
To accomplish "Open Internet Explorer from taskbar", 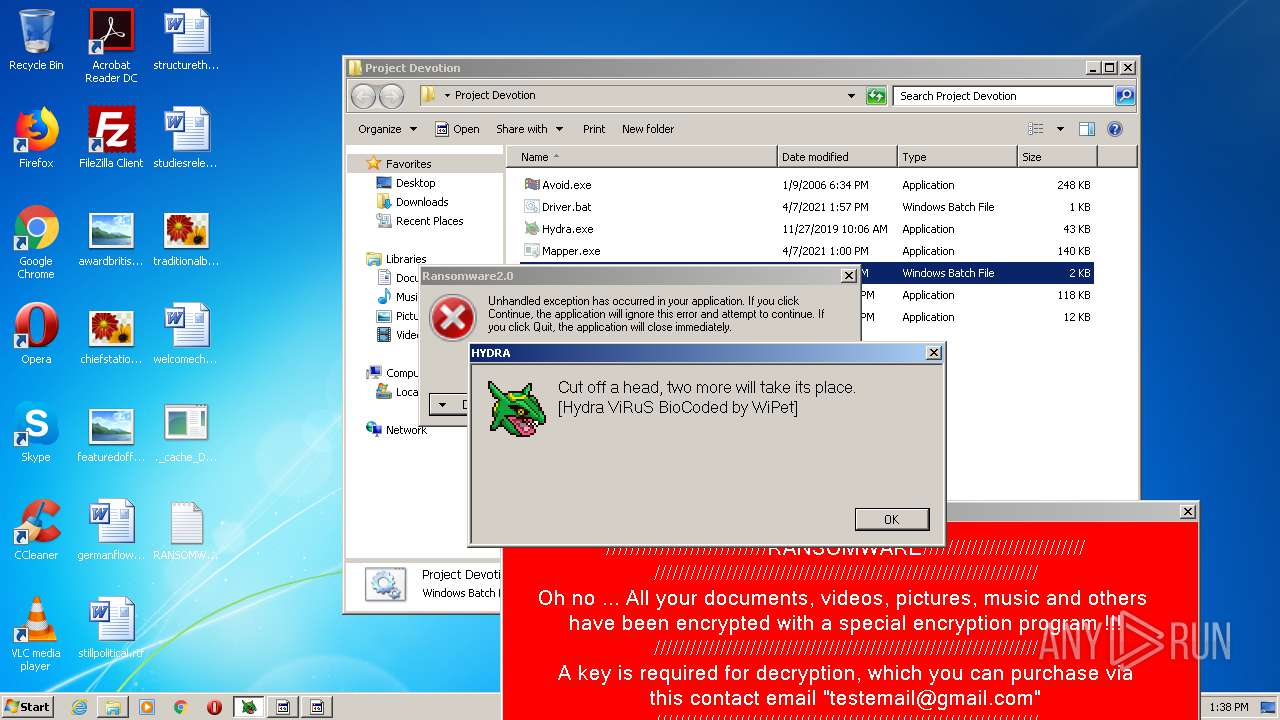I will tap(79, 707).
